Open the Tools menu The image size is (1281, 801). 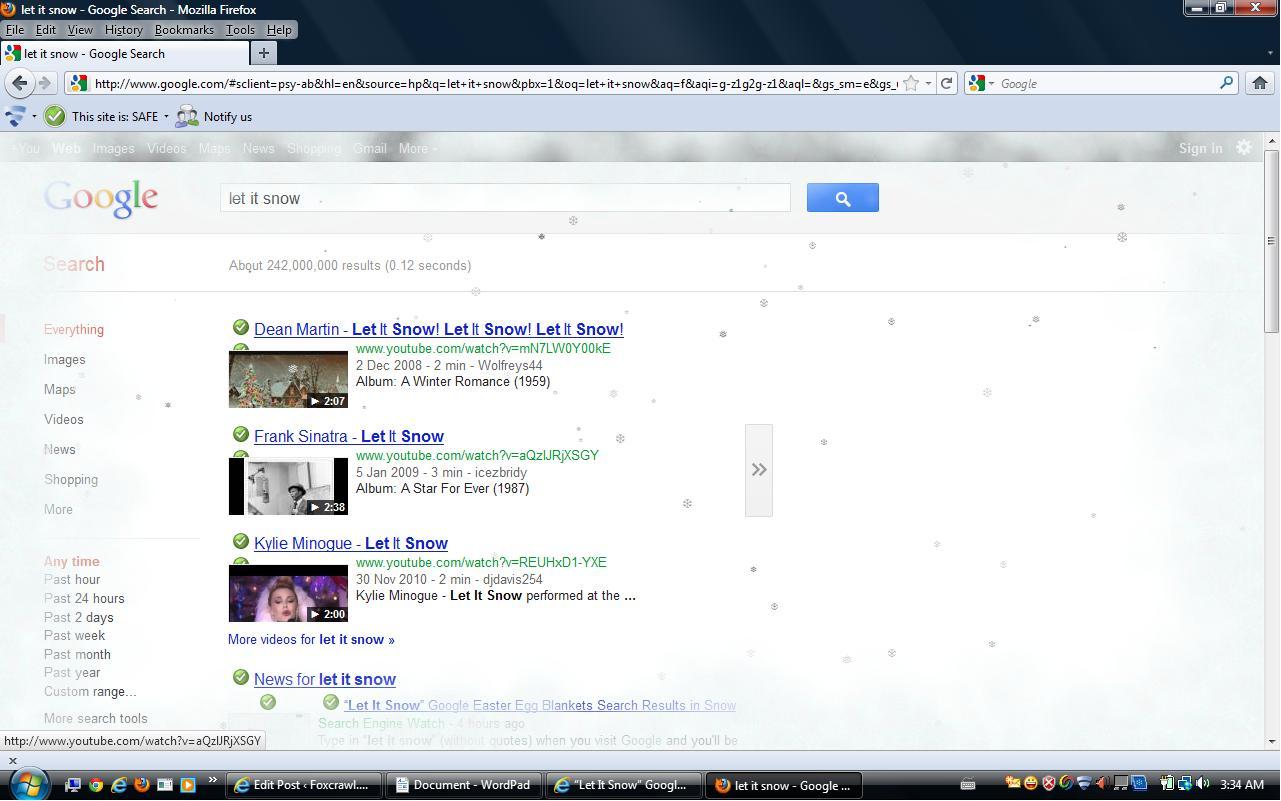coord(240,30)
